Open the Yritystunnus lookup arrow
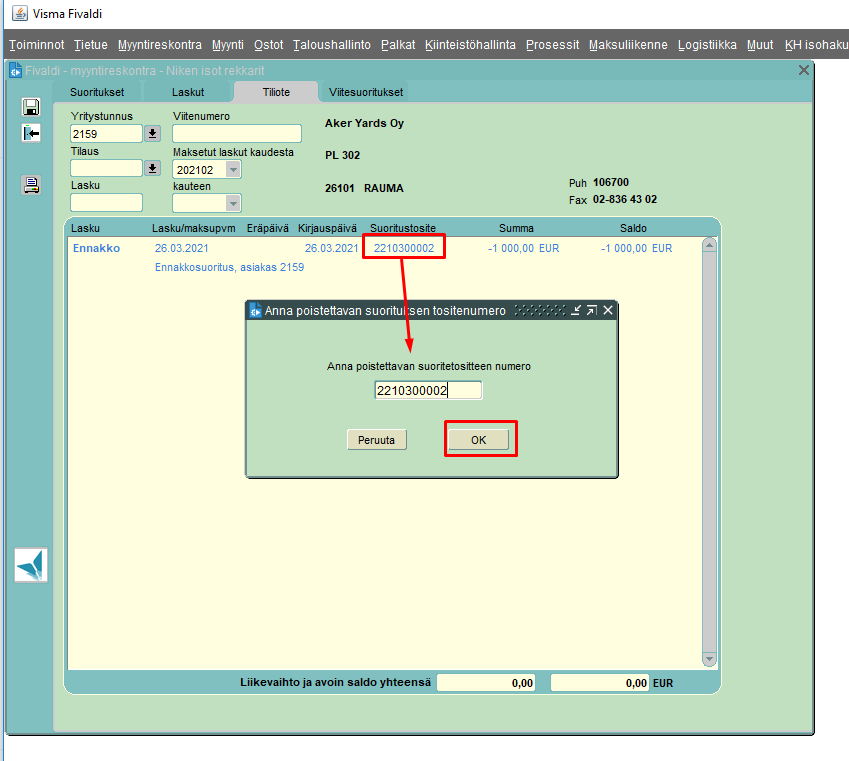The height and width of the screenshot is (761, 849). click(x=153, y=134)
